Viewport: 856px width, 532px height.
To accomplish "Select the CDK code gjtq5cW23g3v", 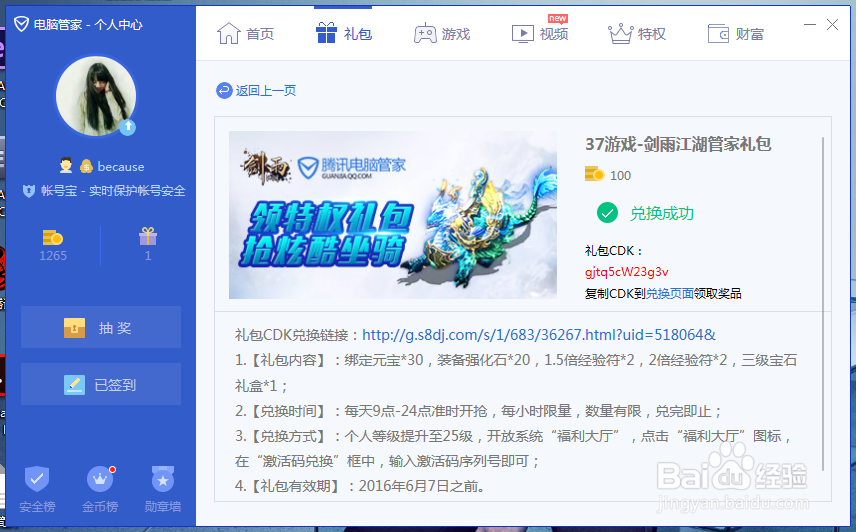I will [627, 272].
